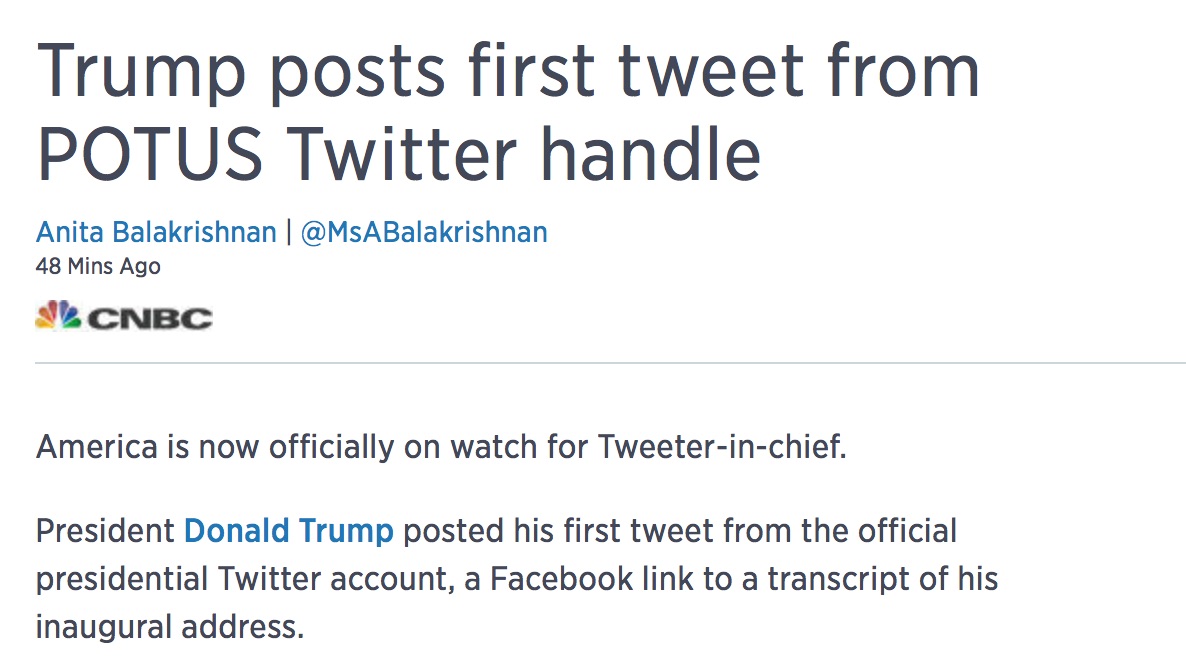Open Anita Balakrishnan's author page link
1186x672 pixels.
(x=156, y=232)
